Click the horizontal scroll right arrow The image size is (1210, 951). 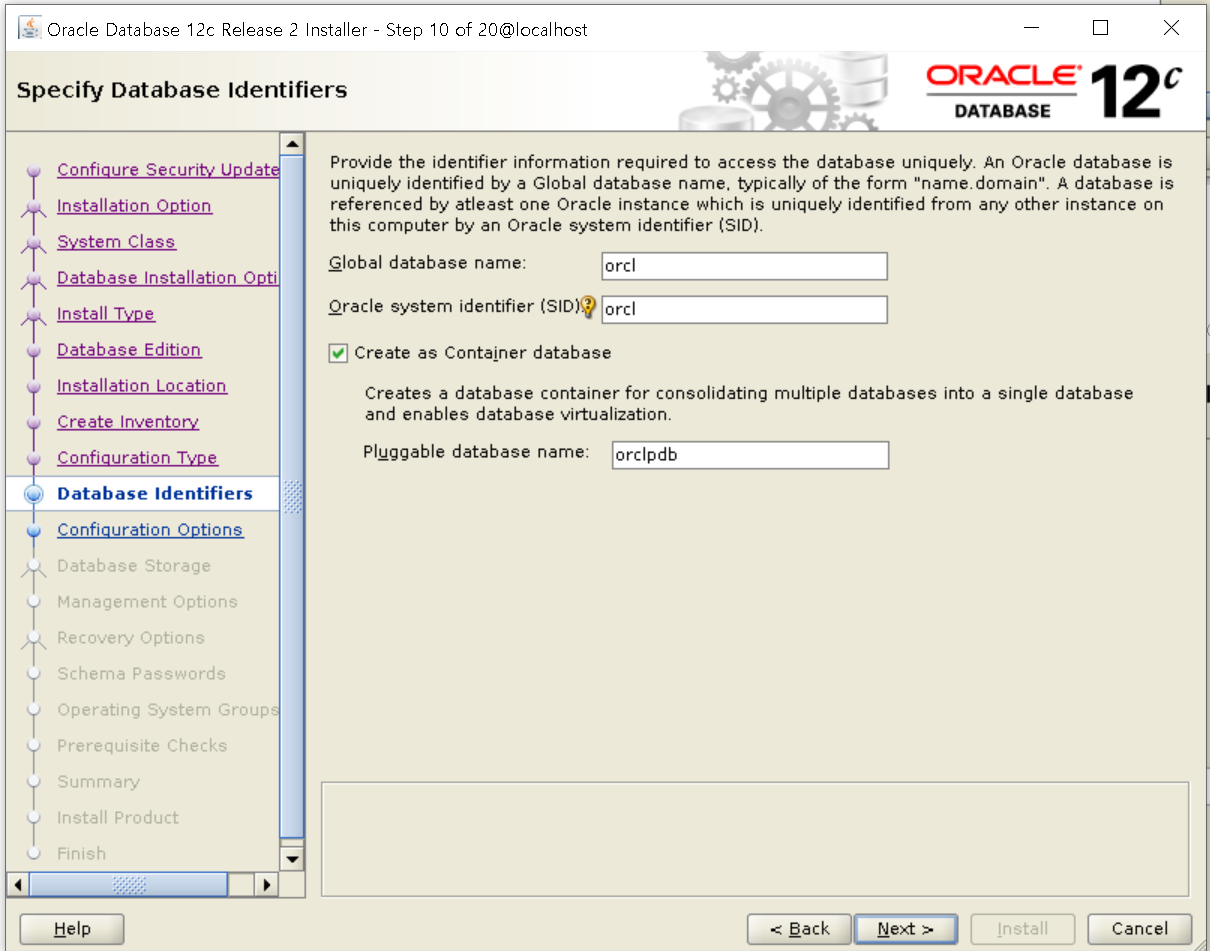tap(266, 885)
